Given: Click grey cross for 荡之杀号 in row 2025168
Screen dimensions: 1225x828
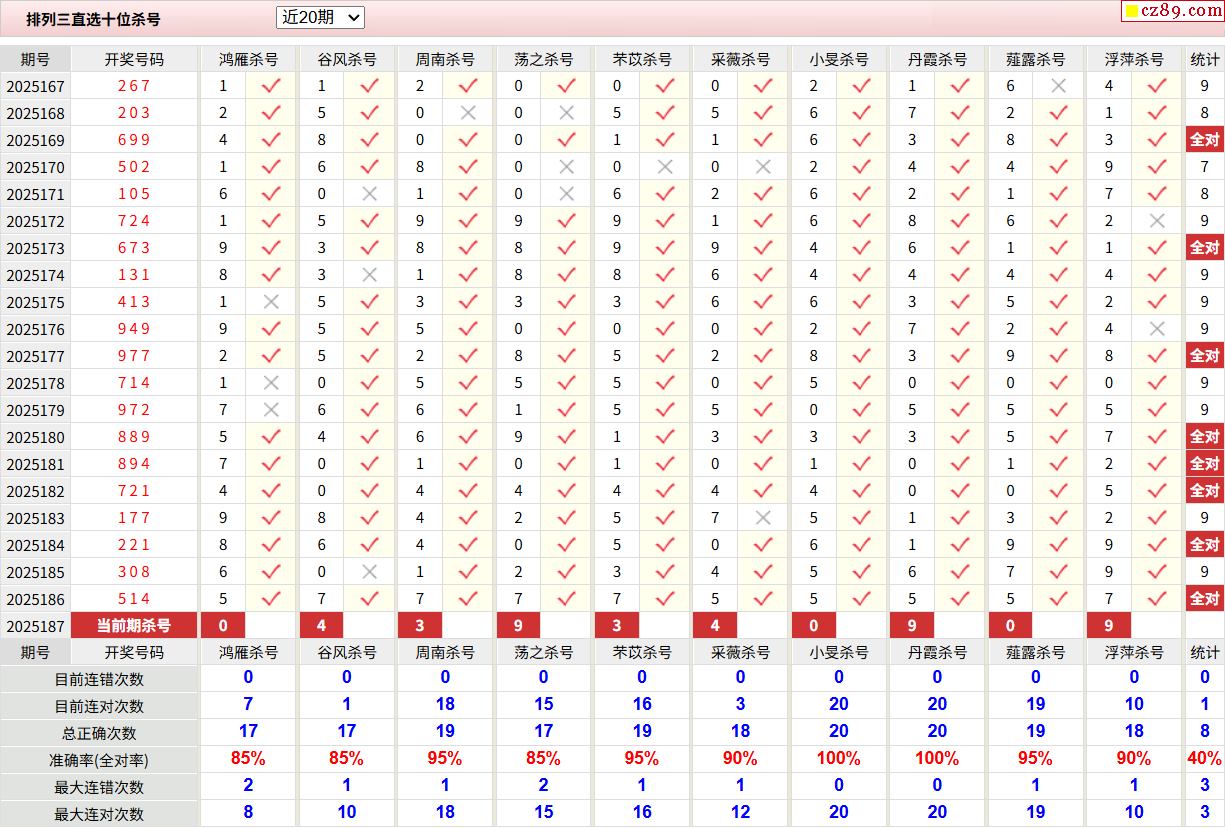Looking at the screenshot, I should coord(567,113).
